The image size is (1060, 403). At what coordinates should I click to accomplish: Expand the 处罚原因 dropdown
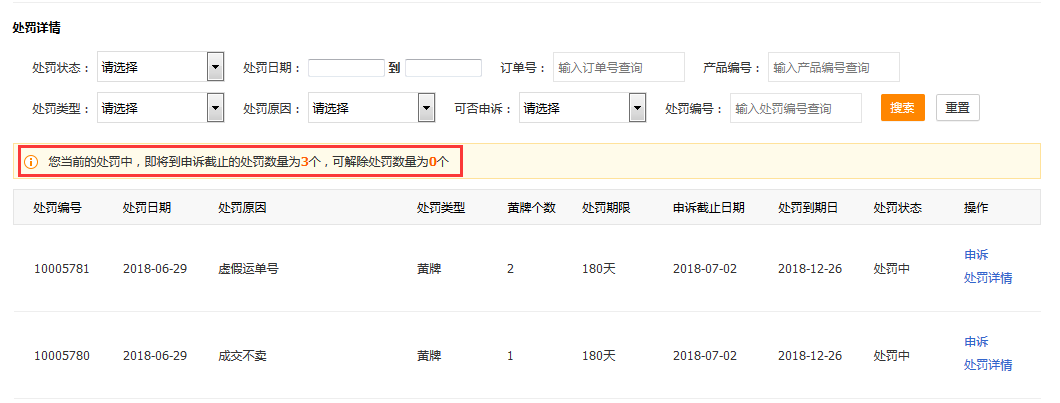point(371,108)
